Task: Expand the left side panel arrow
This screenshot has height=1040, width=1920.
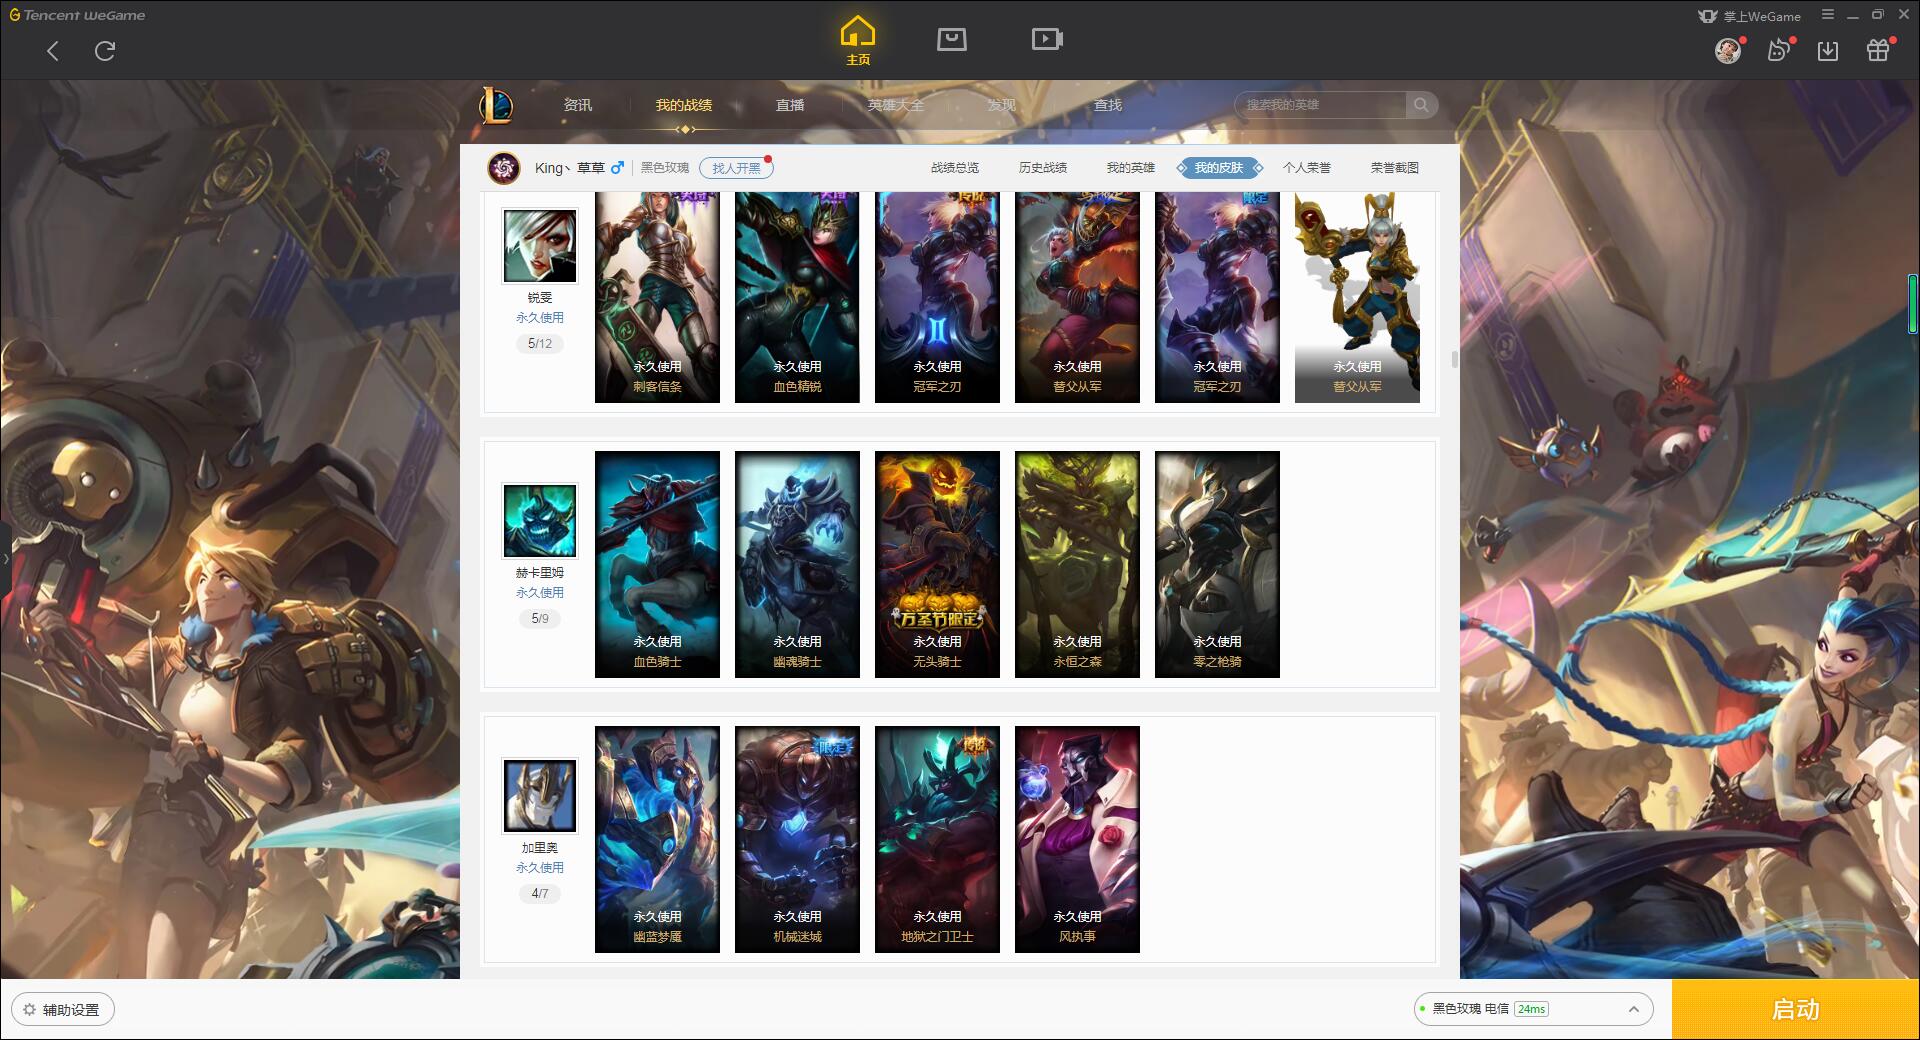Action: [x=5, y=558]
